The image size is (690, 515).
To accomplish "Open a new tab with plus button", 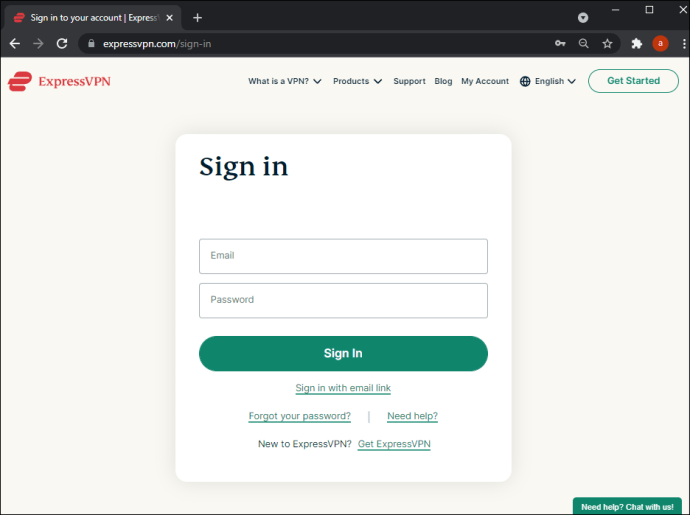I will click(198, 18).
